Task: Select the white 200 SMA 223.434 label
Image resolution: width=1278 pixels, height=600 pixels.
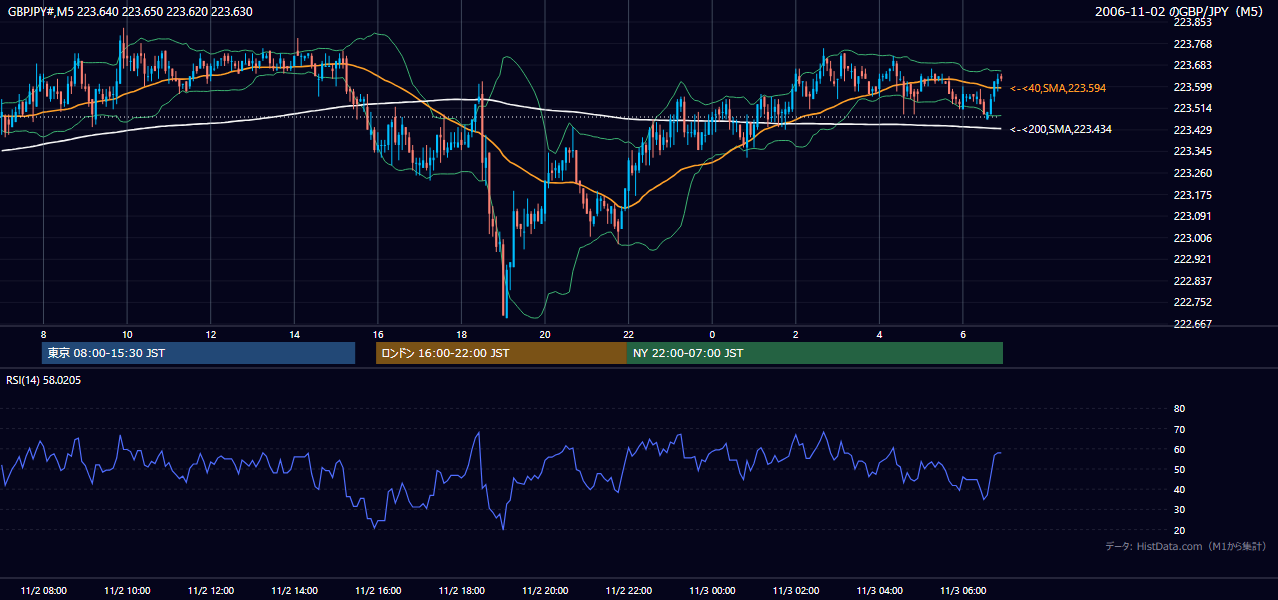Action: 1061,130
